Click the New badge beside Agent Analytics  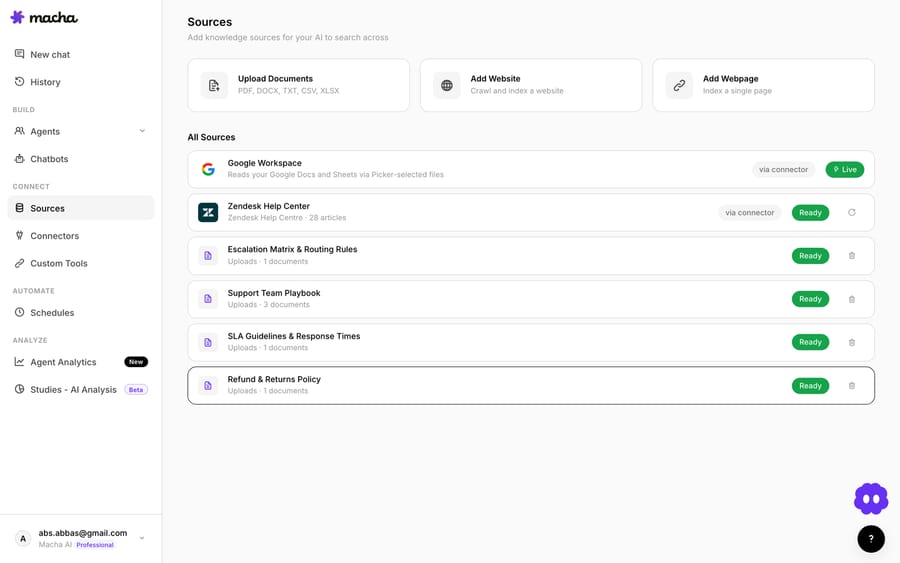[x=136, y=362]
